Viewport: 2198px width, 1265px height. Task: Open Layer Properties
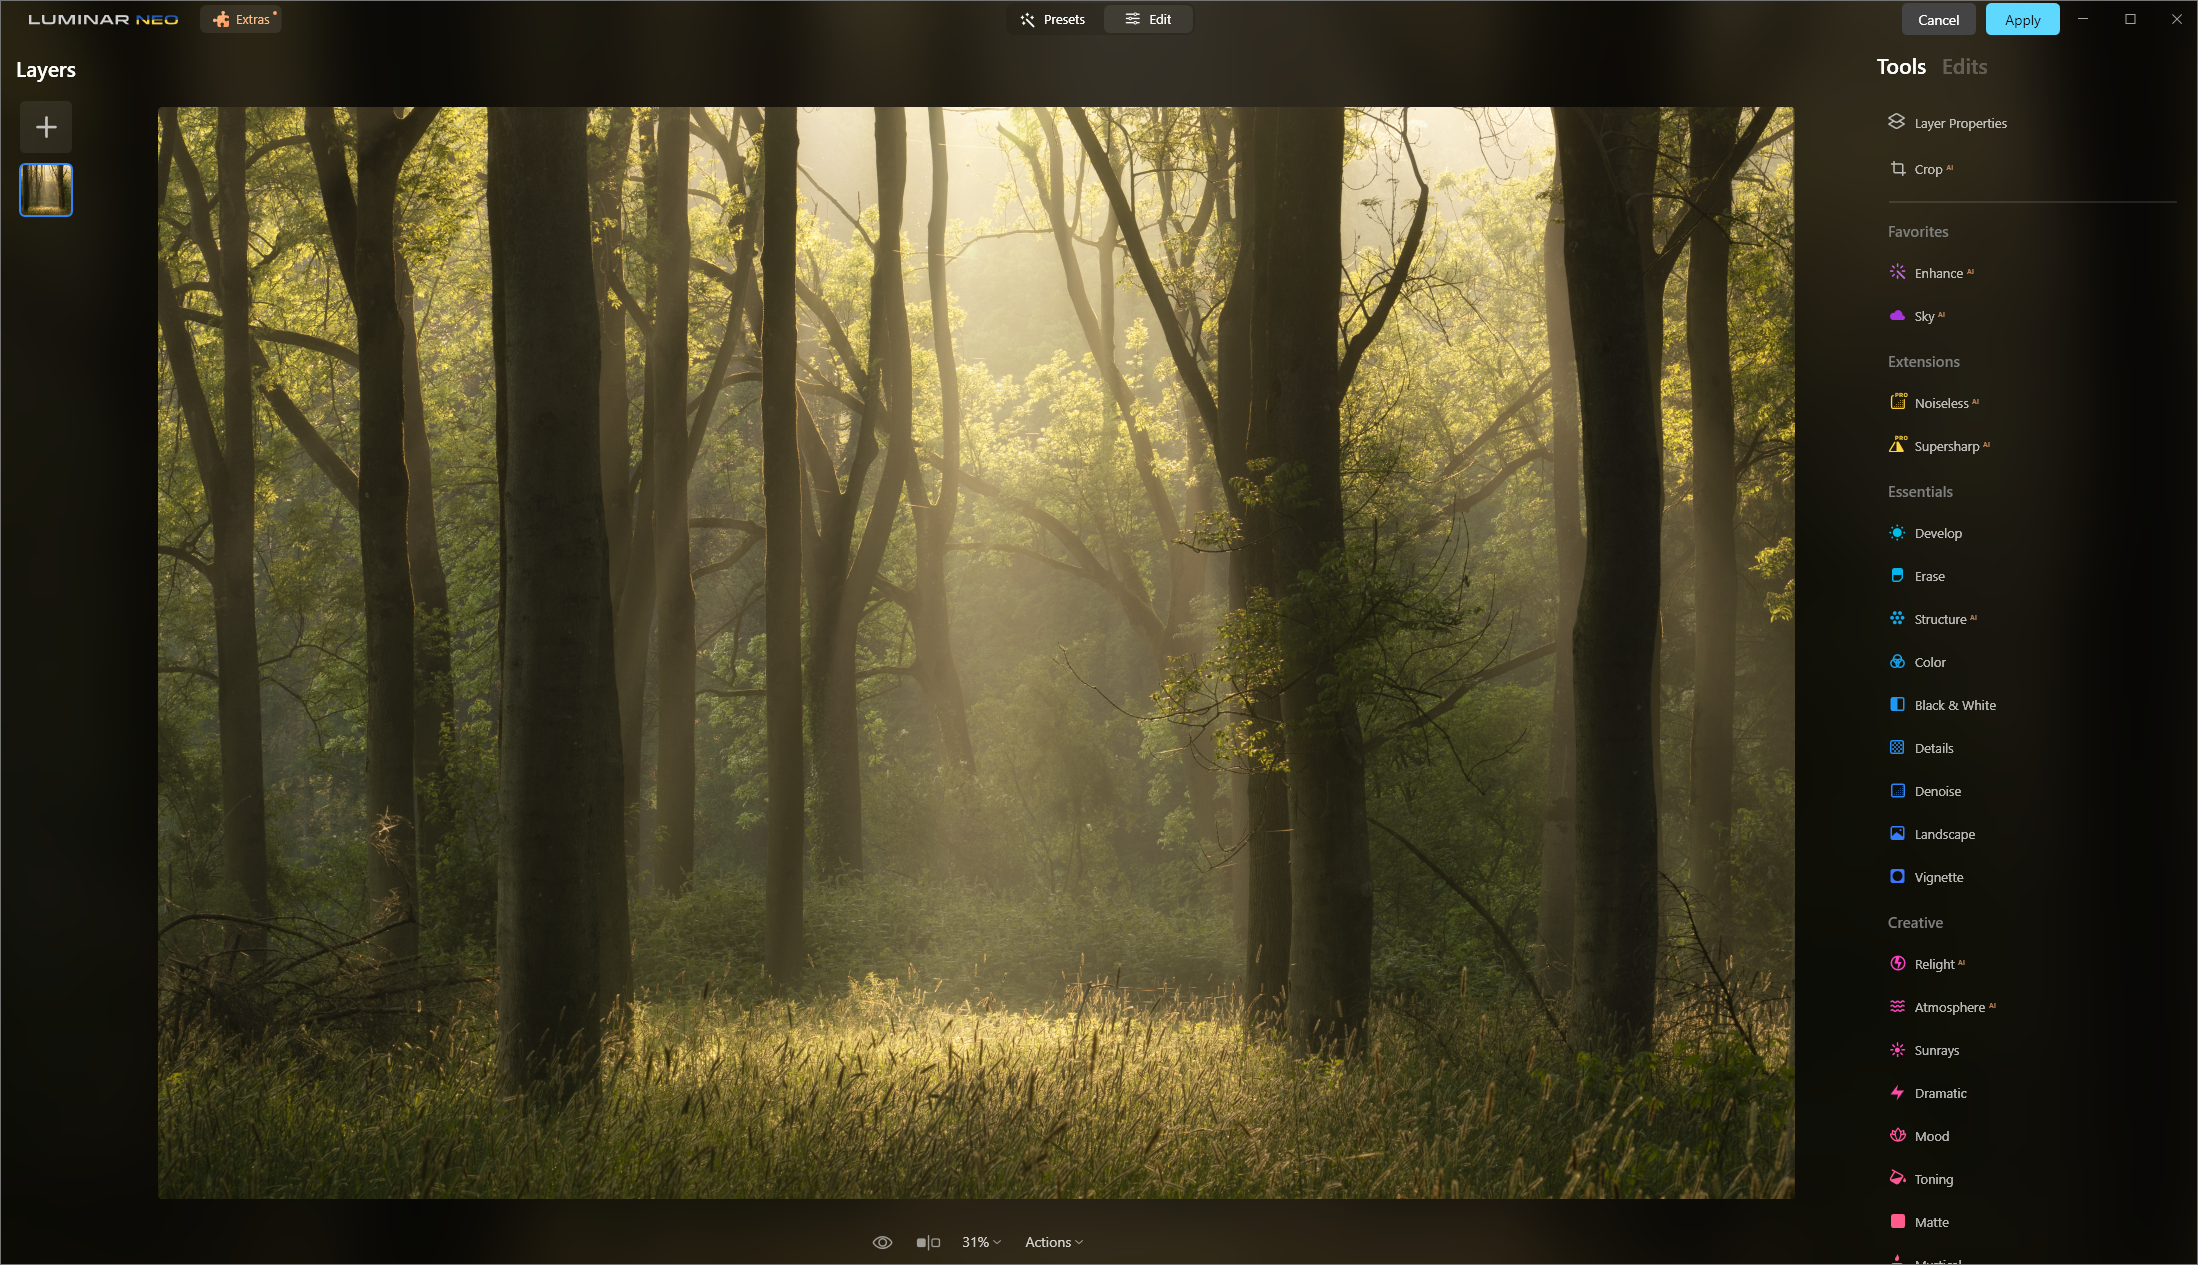pyautogui.click(x=1959, y=123)
